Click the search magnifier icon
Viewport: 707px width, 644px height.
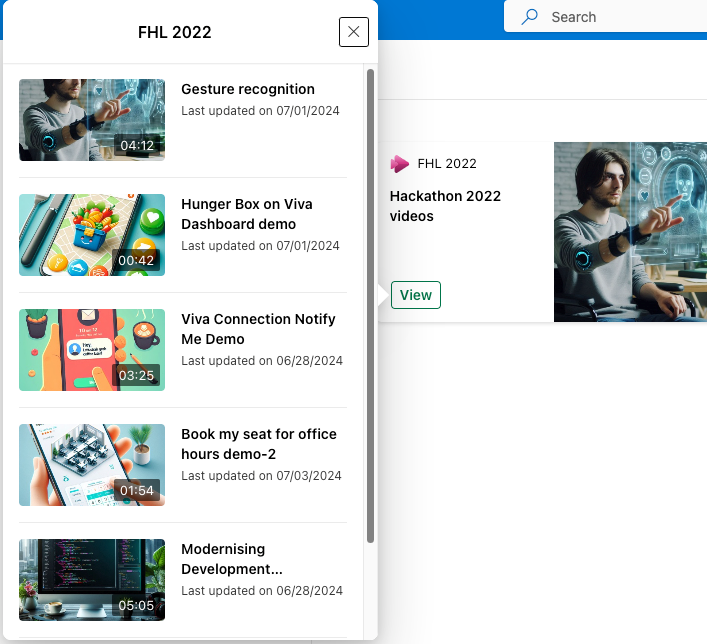tap(530, 17)
